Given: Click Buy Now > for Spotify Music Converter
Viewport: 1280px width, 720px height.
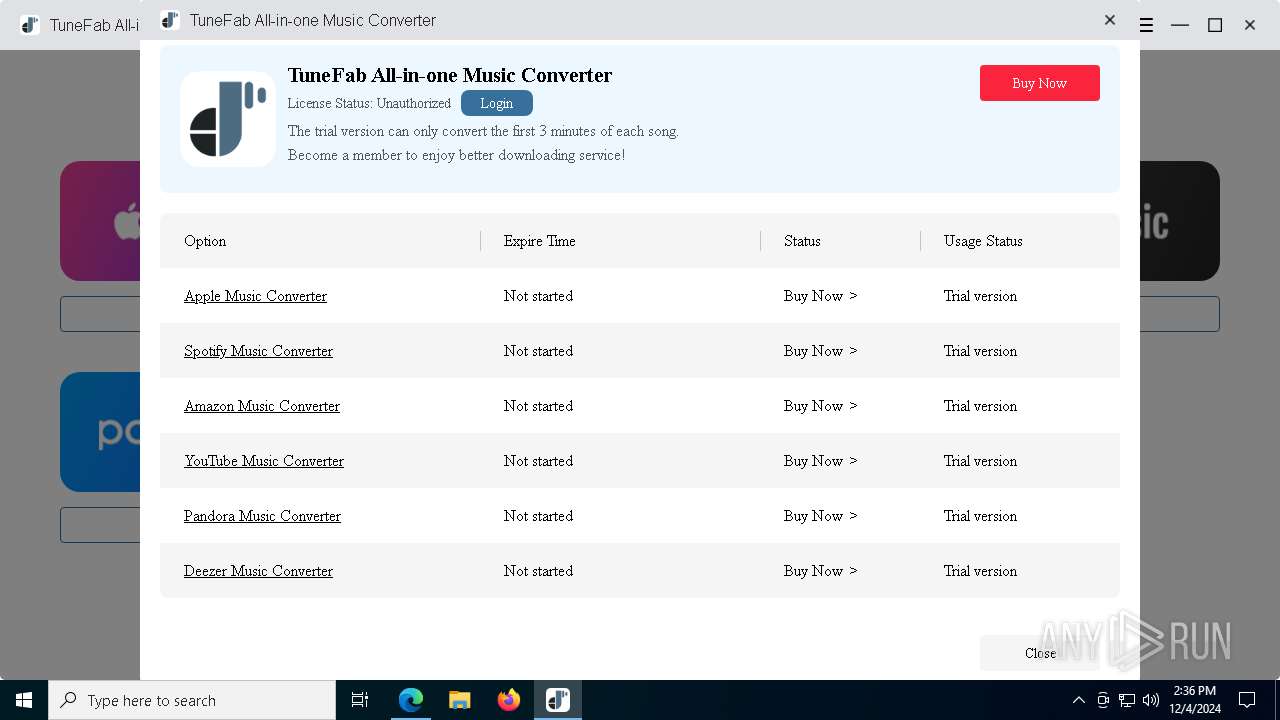Looking at the screenshot, I should (x=821, y=351).
